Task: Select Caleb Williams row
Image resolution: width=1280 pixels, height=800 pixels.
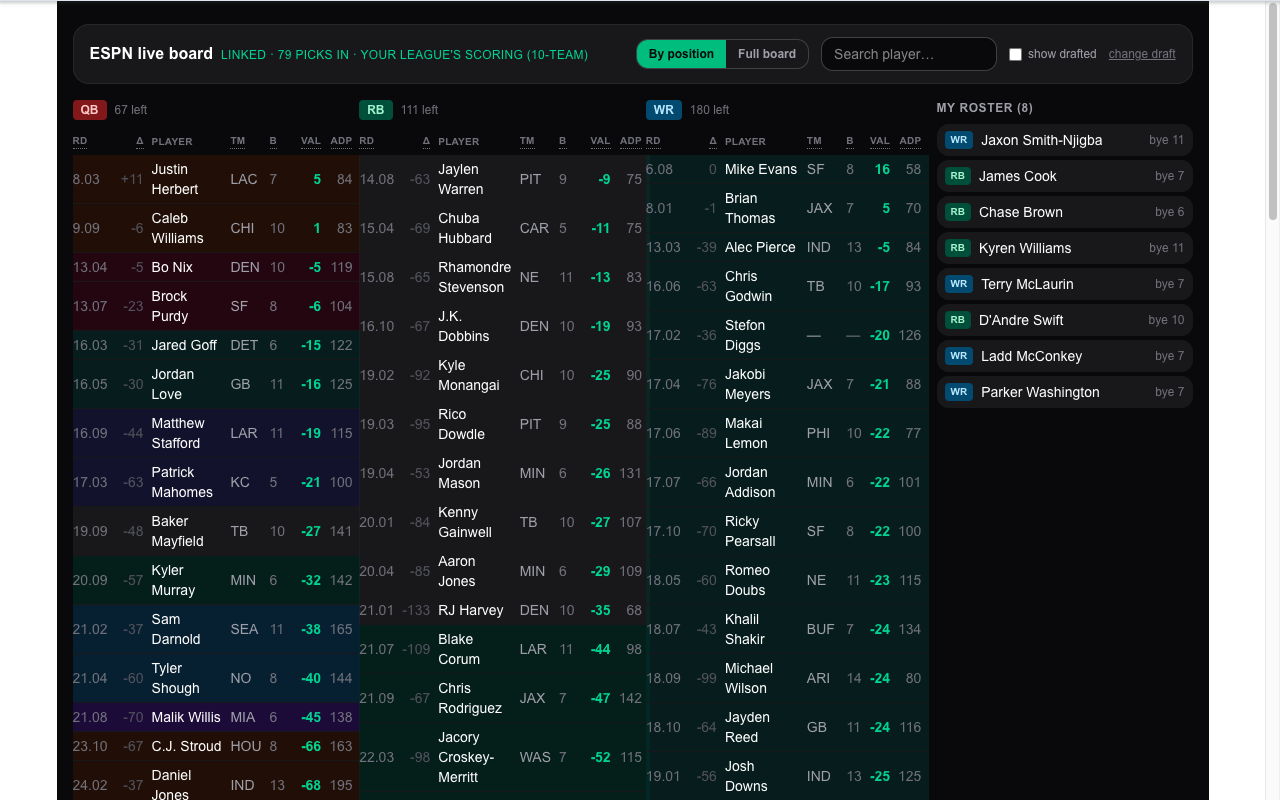Action: pyautogui.click(x=216, y=228)
